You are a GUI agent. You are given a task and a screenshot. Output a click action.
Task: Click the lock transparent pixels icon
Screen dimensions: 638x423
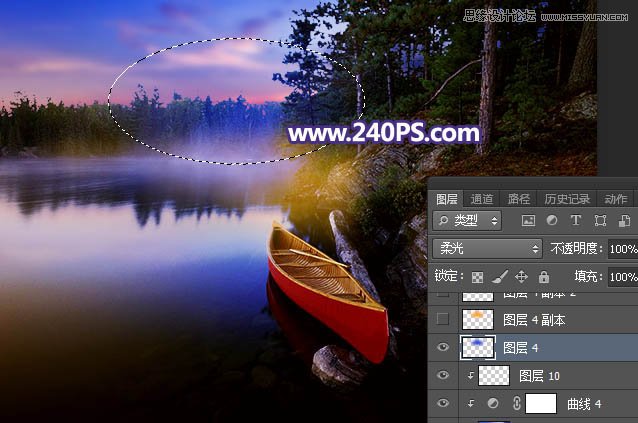coord(477,277)
